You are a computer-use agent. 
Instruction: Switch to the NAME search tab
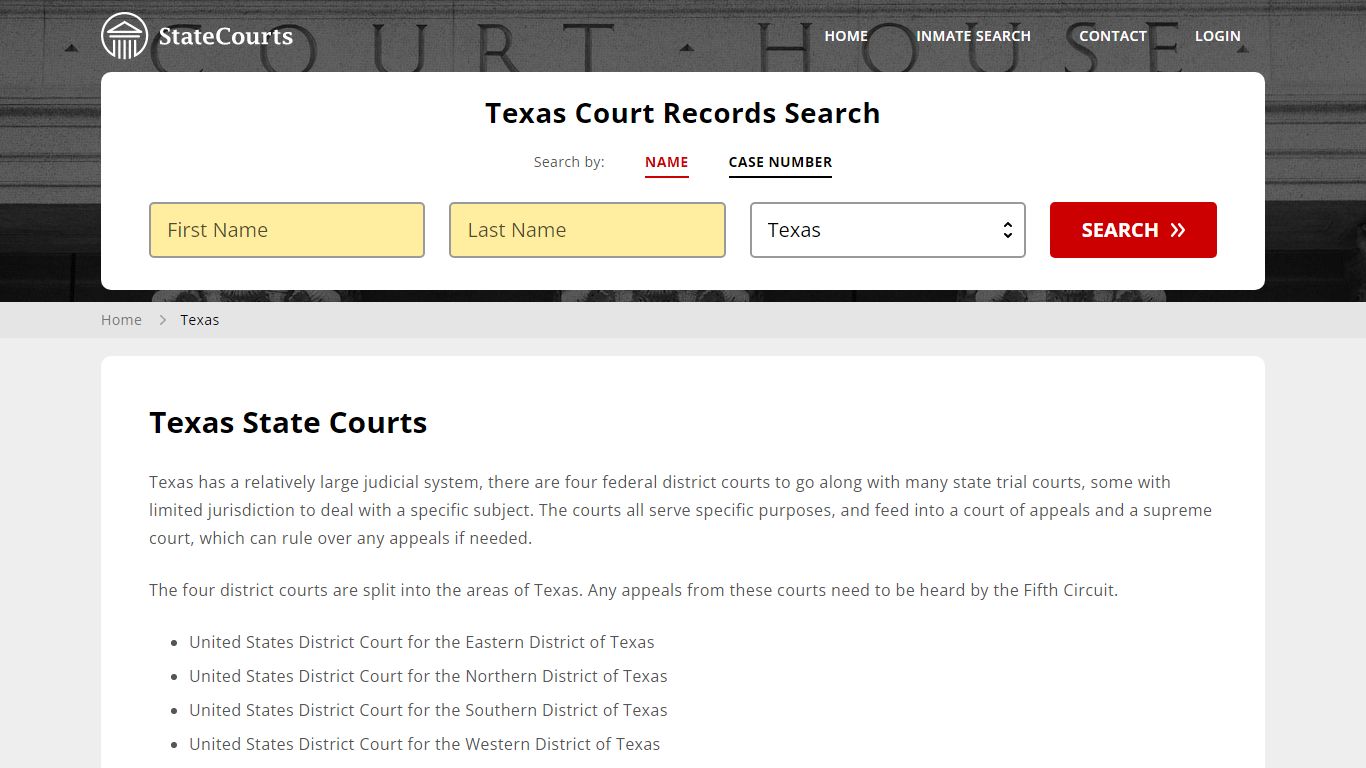pos(667,162)
